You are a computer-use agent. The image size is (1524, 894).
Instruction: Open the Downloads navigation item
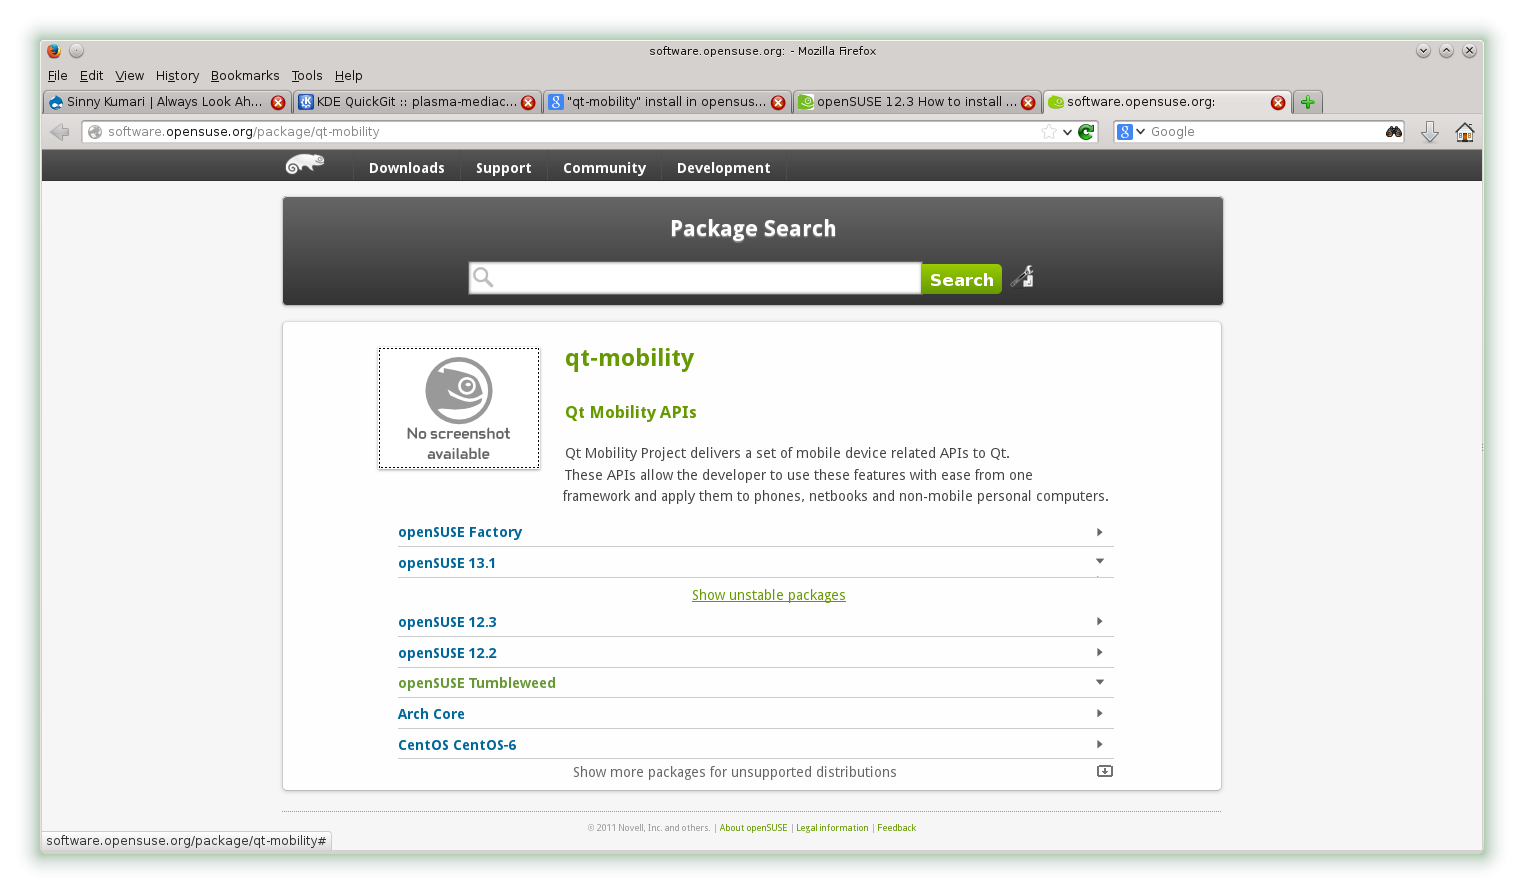pos(407,168)
